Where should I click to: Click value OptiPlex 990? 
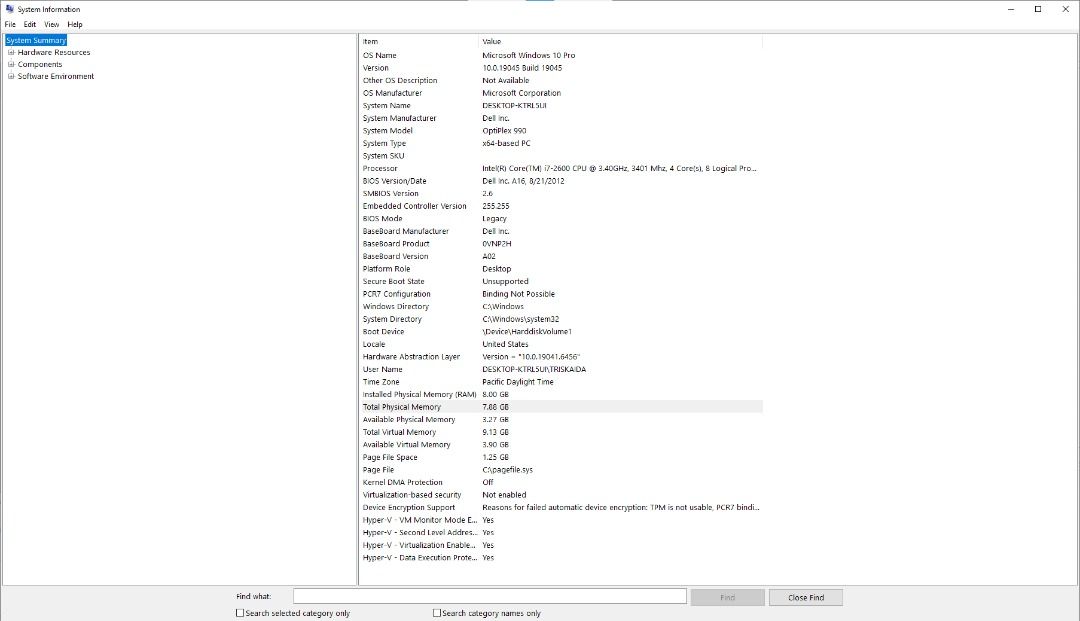click(x=504, y=131)
